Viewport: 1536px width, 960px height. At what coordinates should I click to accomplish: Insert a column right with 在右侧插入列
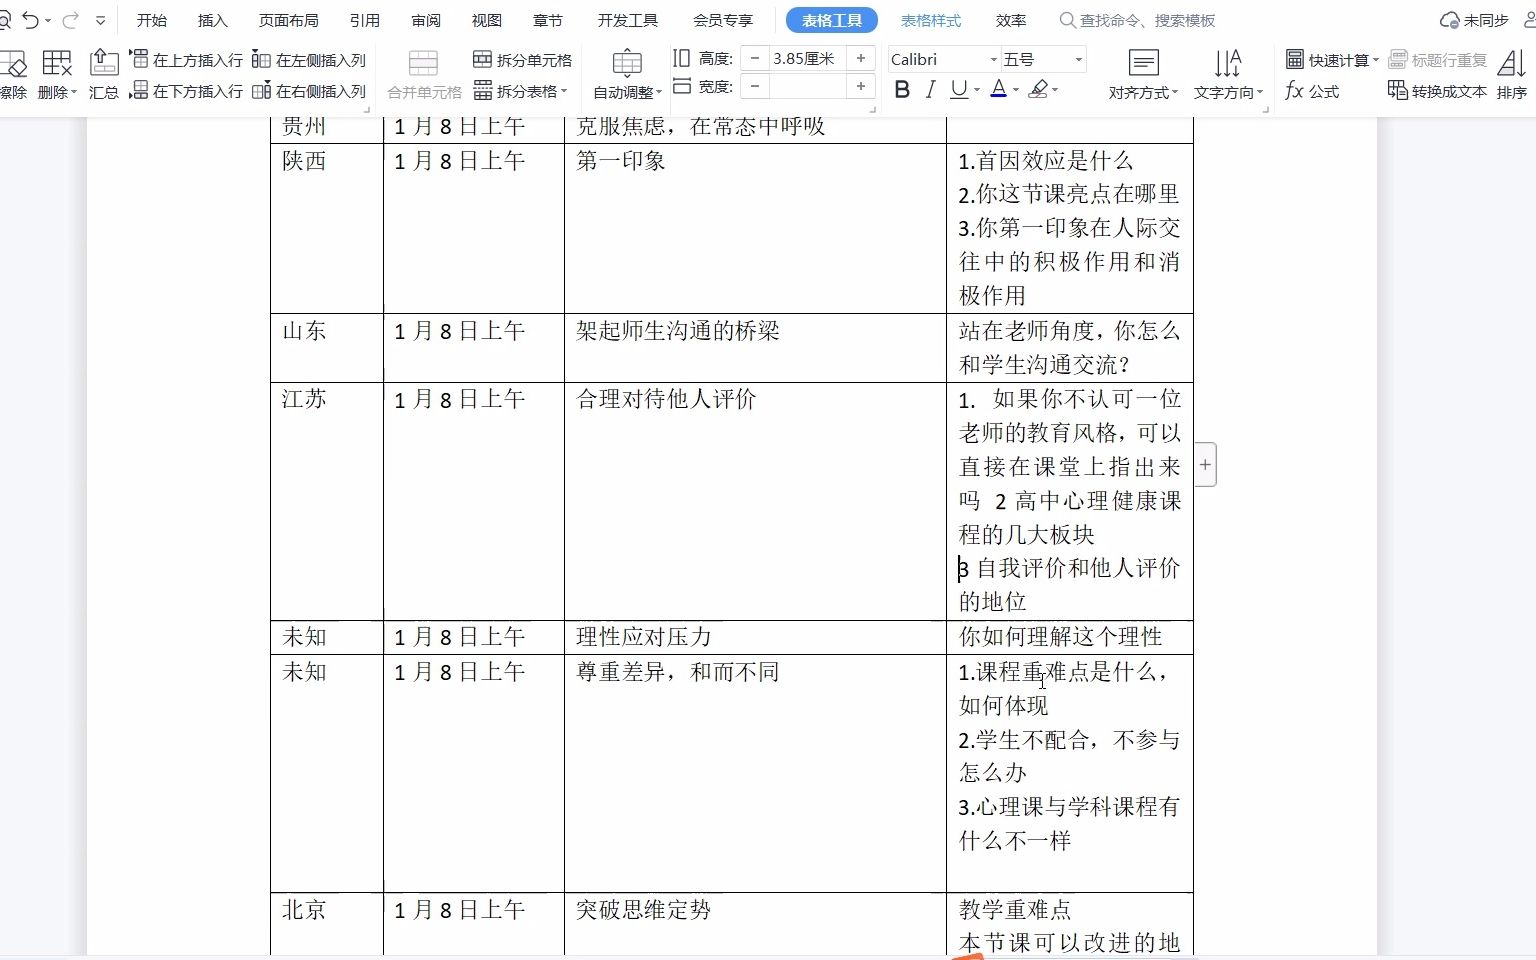(x=309, y=91)
